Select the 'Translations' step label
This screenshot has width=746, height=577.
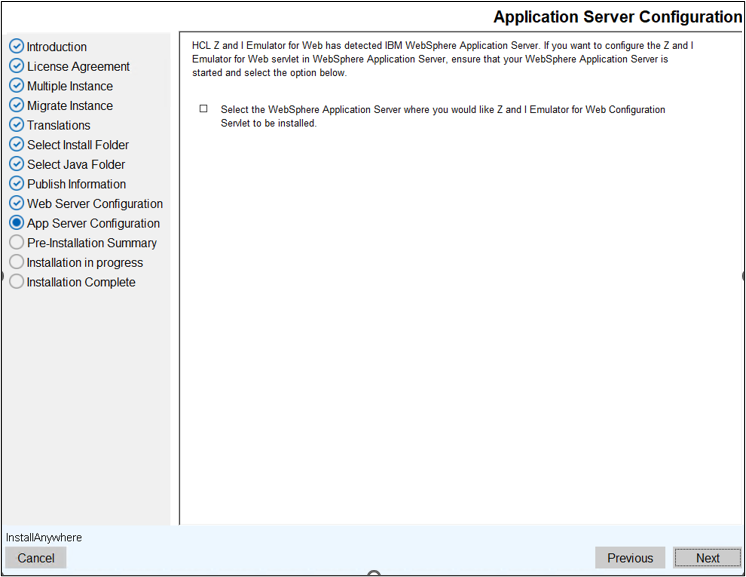pyautogui.click(x=59, y=125)
